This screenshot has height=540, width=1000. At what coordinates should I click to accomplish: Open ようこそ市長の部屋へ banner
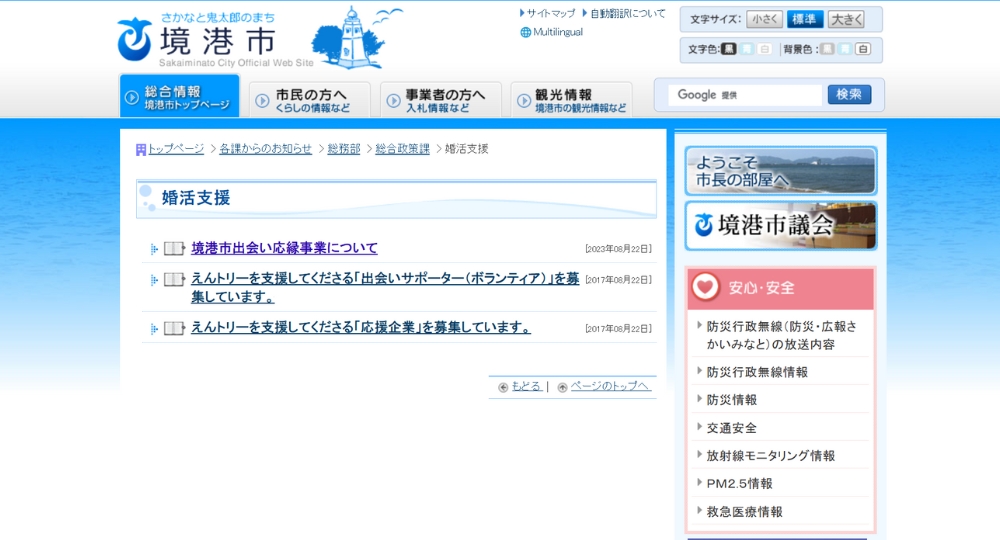pyautogui.click(x=781, y=171)
